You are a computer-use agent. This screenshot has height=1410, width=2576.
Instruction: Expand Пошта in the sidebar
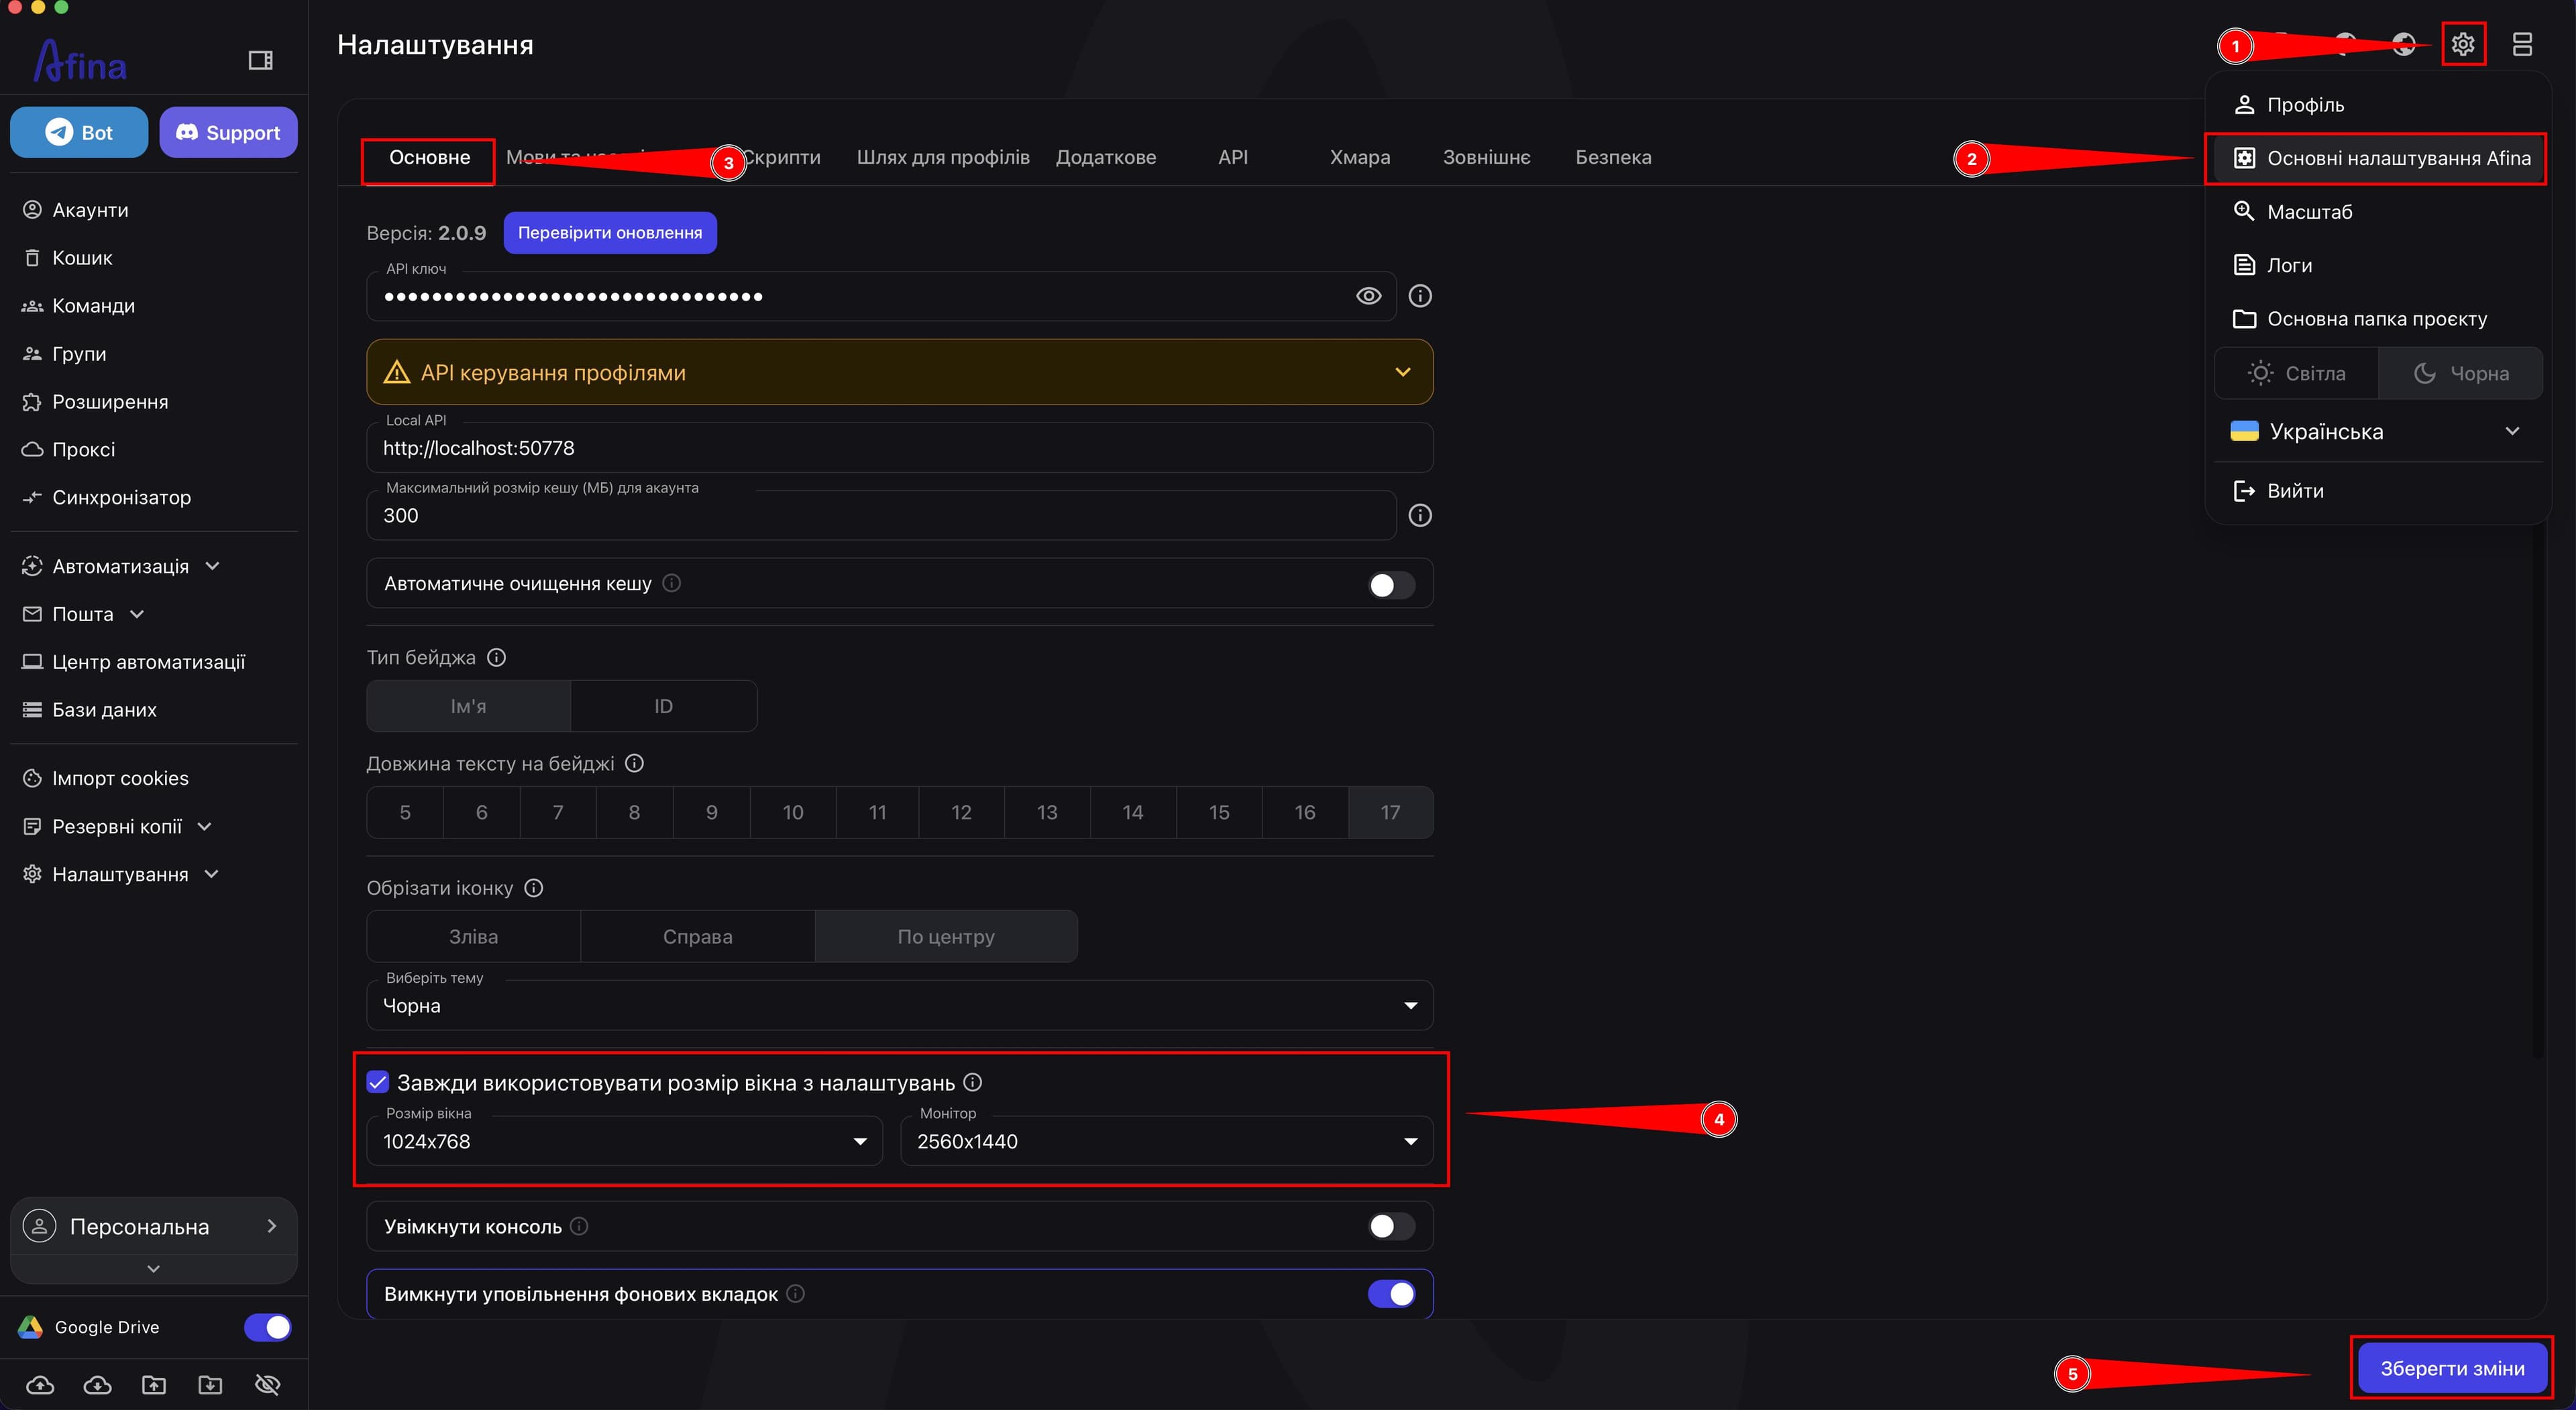[x=83, y=614]
